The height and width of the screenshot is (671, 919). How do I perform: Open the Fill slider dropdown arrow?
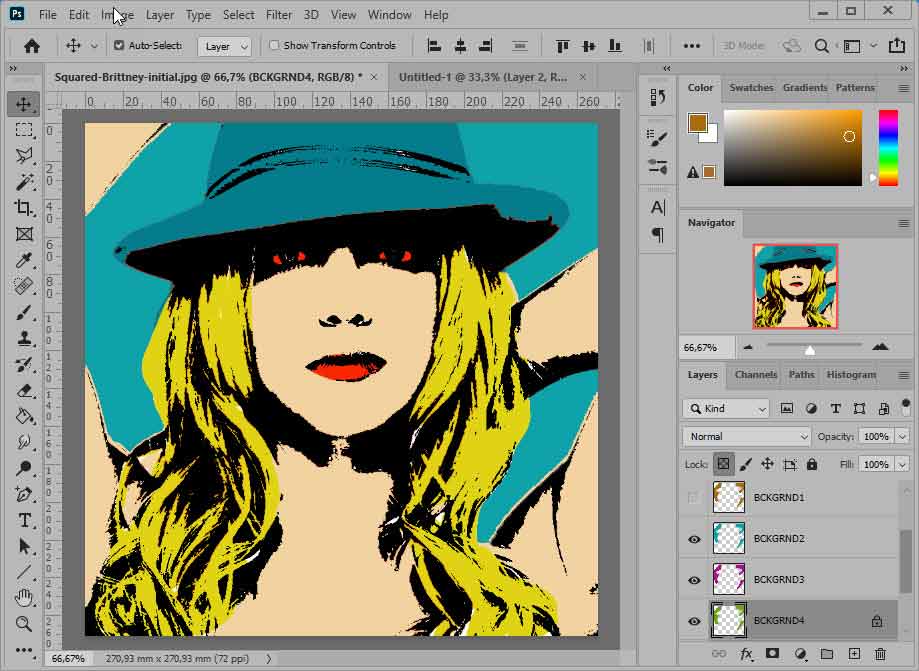pos(902,465)
